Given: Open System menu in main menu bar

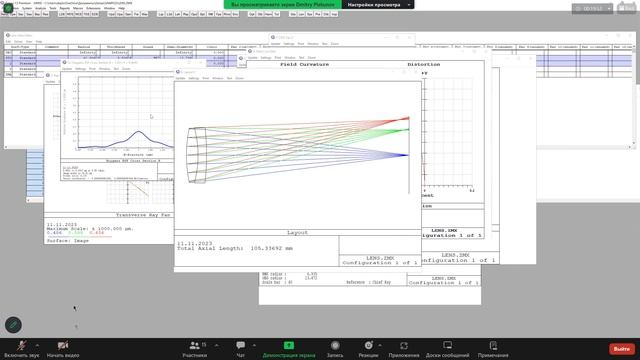Looking at the screenshot, I should click(x=27, y=8).
